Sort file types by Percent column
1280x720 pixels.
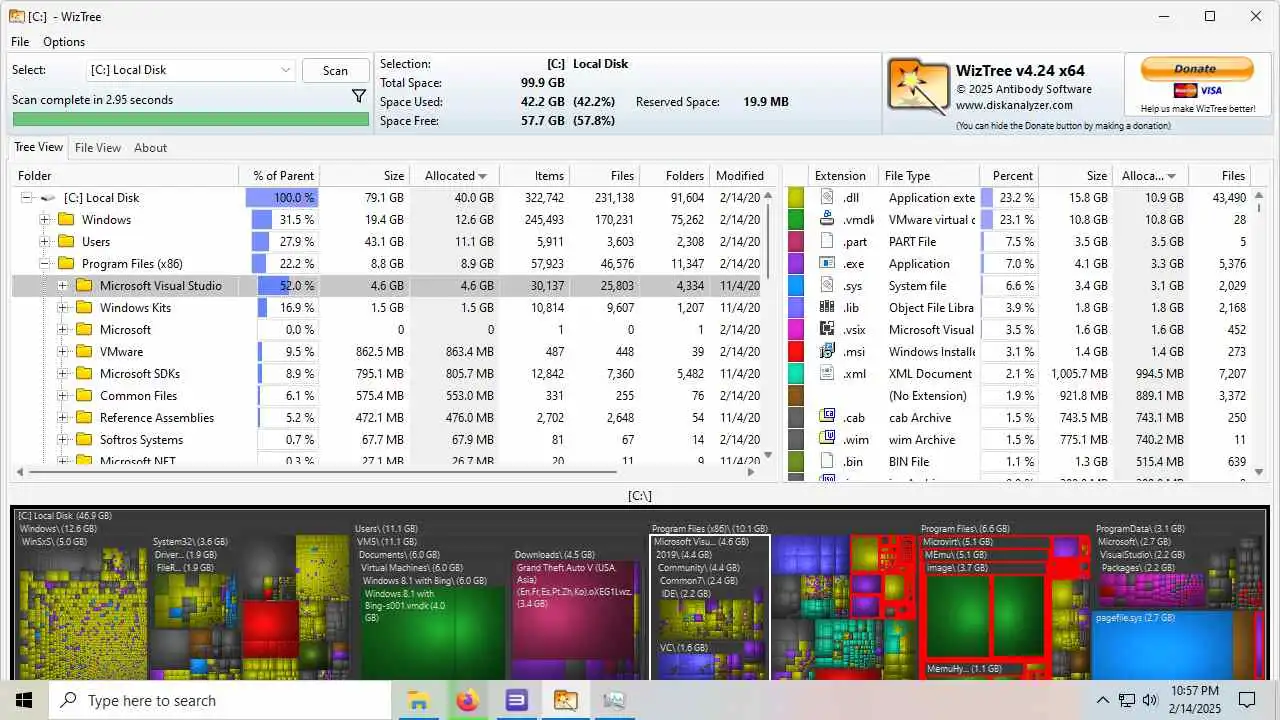1009,176
